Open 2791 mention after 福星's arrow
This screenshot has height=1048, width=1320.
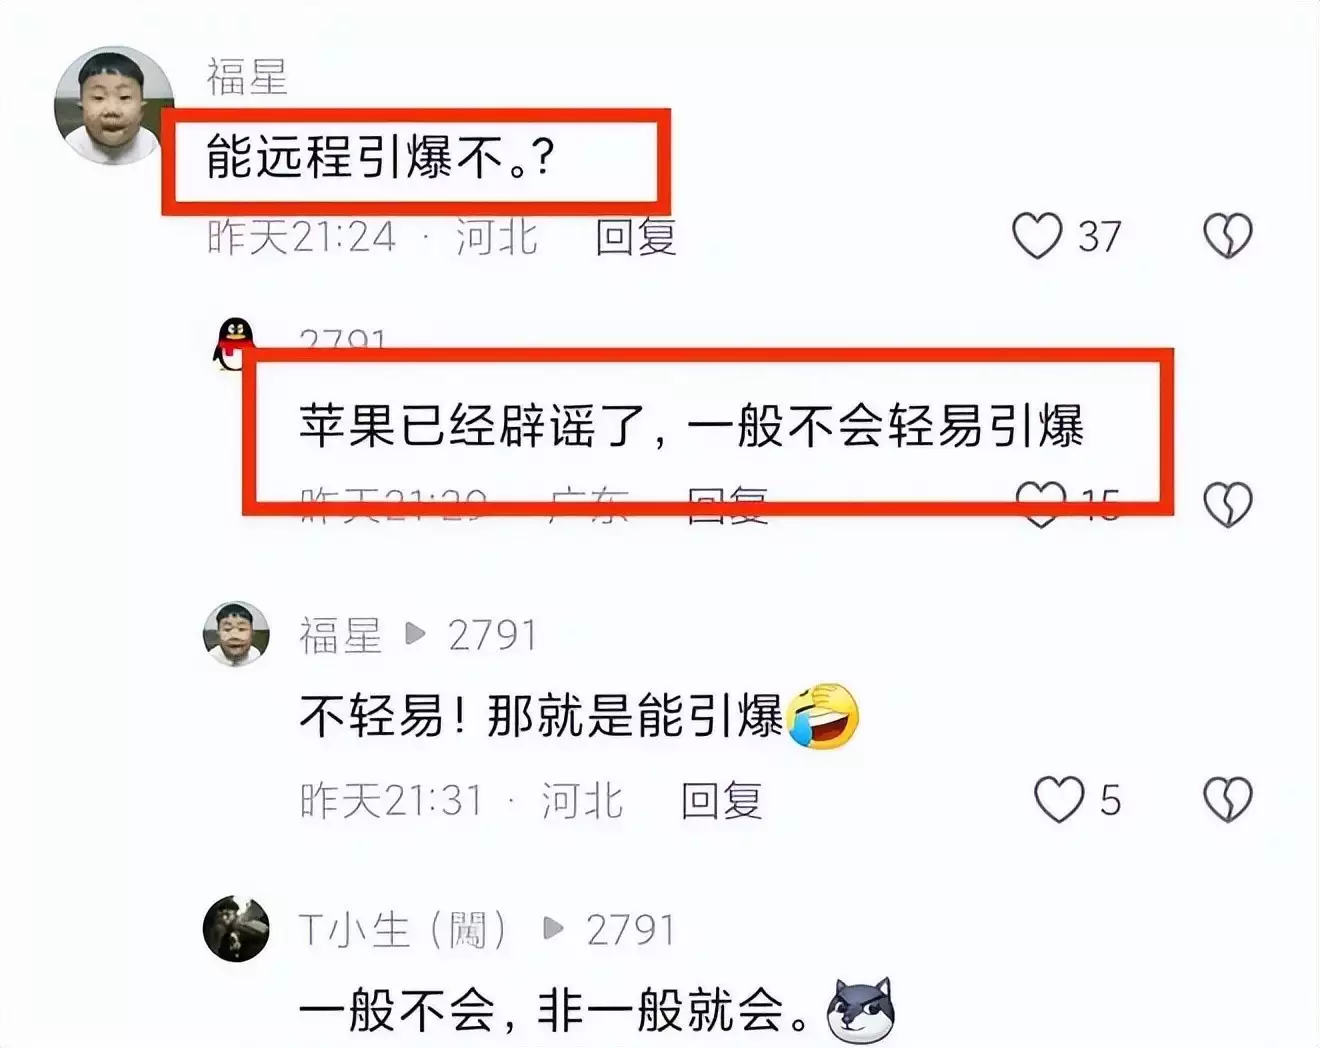click(x=492, y=635)
